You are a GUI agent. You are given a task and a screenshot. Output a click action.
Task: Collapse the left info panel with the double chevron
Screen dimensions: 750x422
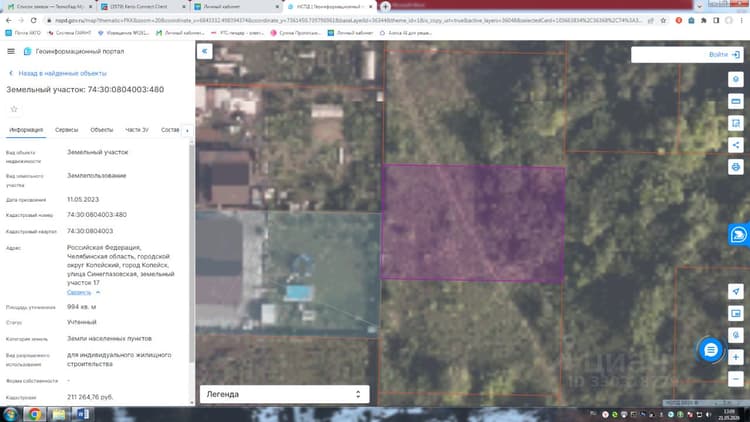(x=205, y=51)
